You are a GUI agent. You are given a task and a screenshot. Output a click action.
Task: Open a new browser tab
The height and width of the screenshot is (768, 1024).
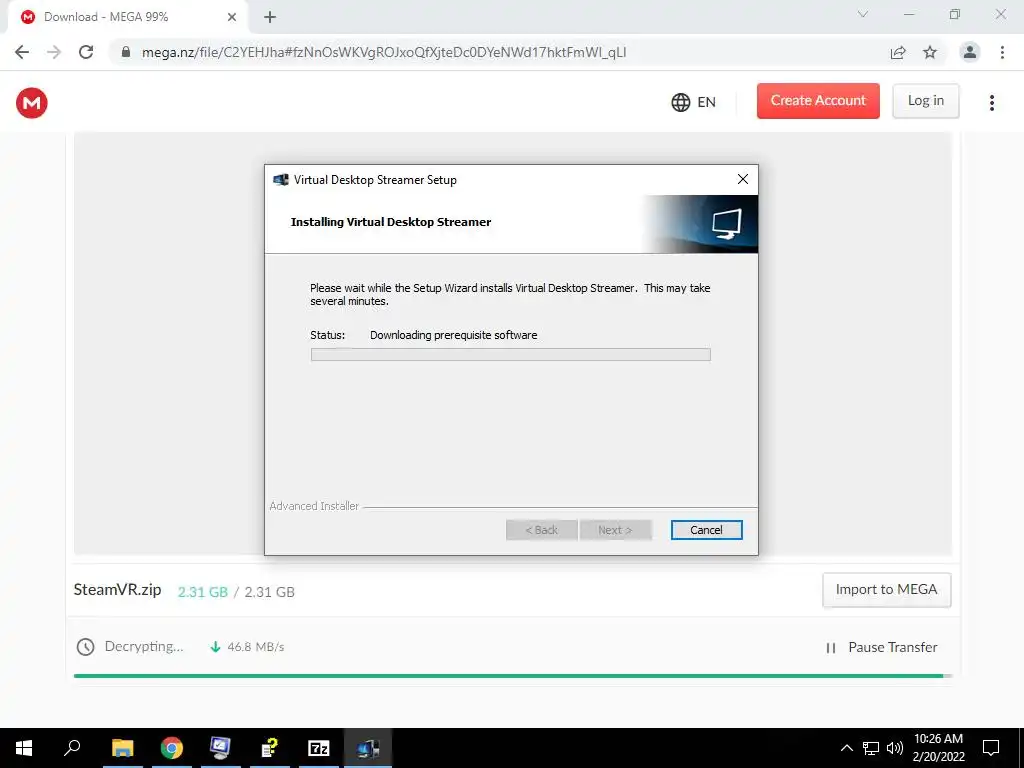point(270,17)
